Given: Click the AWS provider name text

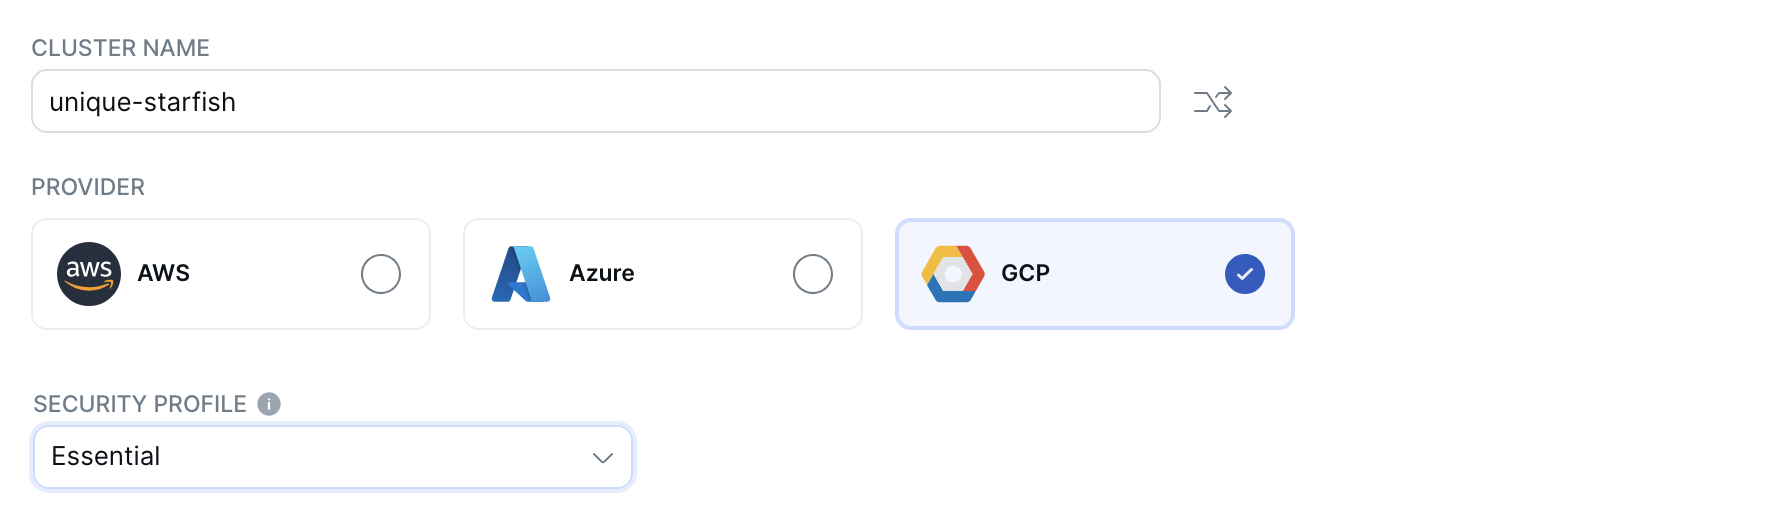Looking at the screenshot, I should 164,274.
